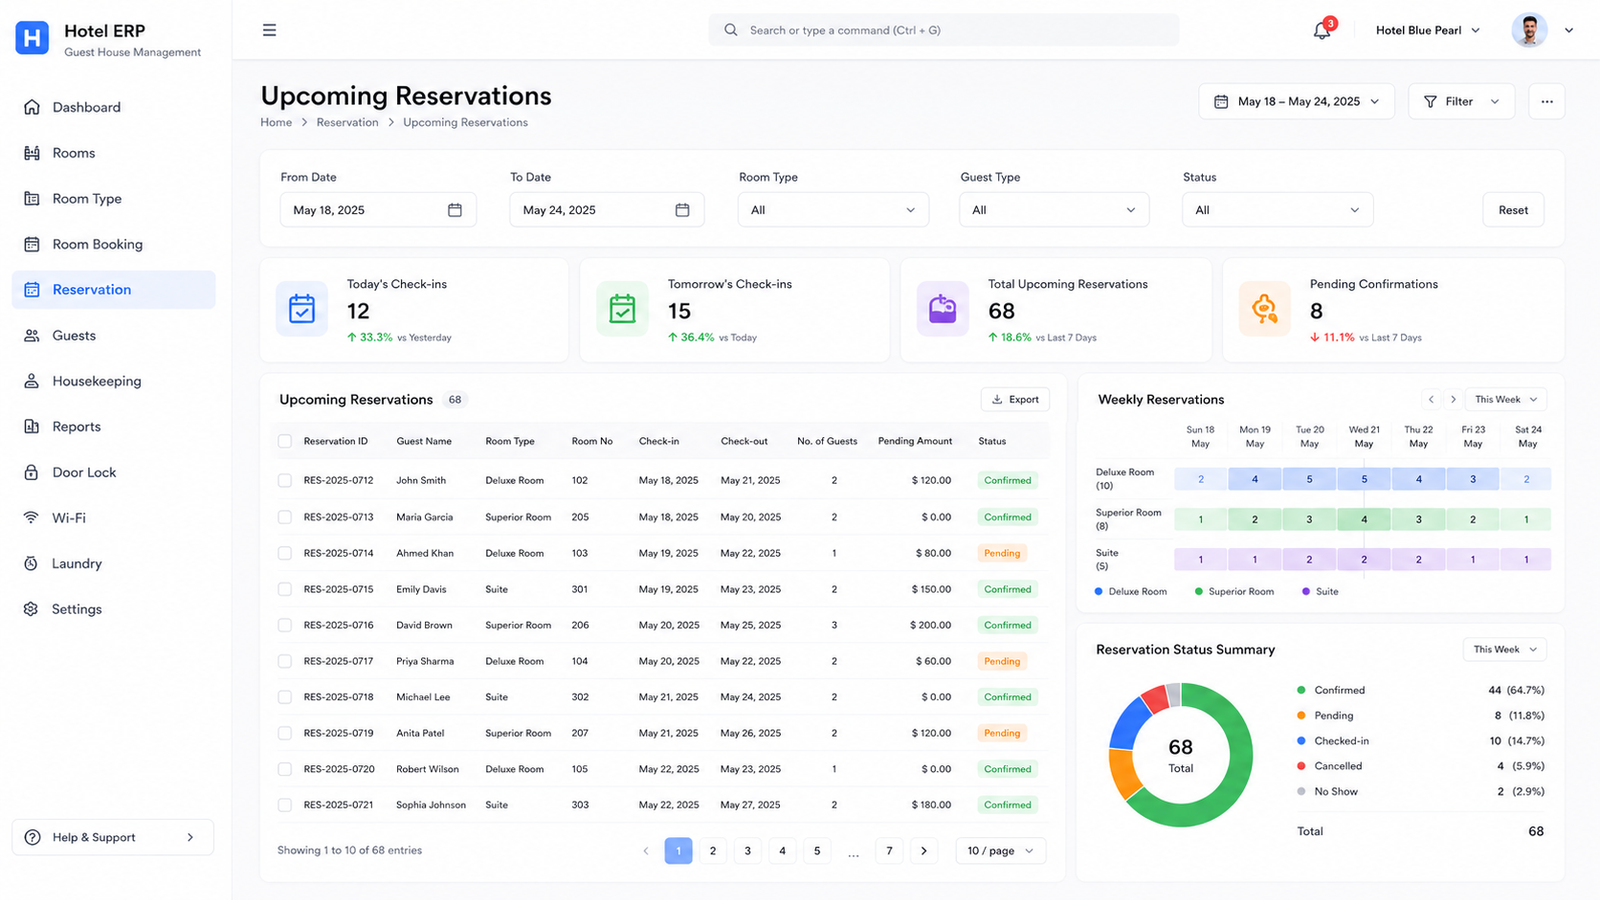Open the 10 / page dropdown
The width and height of the screenshot is (1600, 900).
(1001, 851)
